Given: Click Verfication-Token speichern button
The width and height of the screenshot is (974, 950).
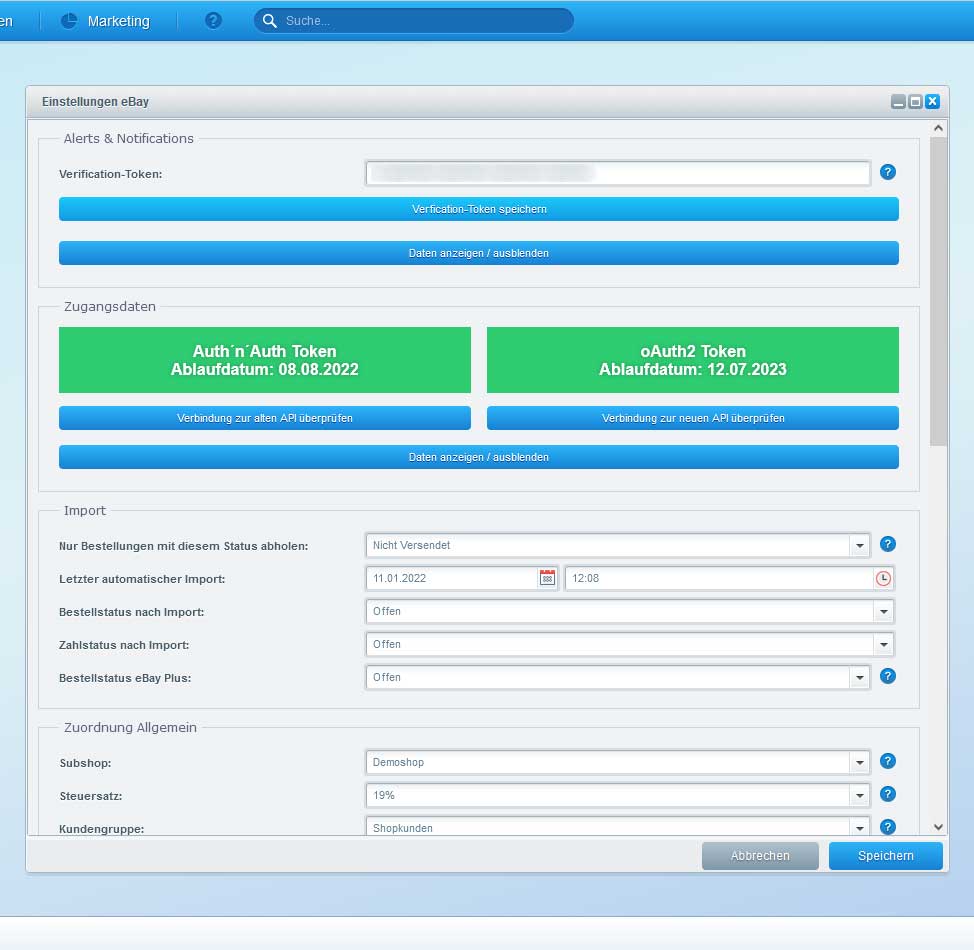Looking at the screenshot, I should click(x=478, y=209).
